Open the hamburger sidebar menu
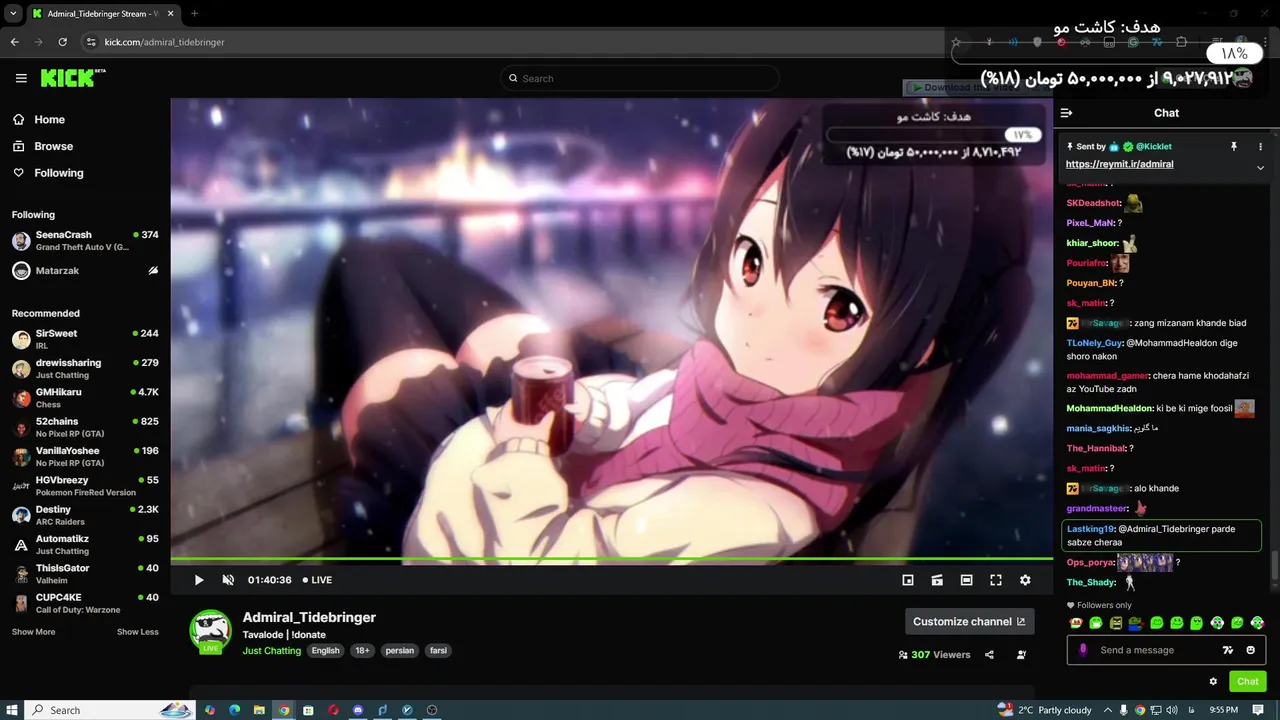The height and width of the screenshot is (720, 1280). click(x=21, y=78)
